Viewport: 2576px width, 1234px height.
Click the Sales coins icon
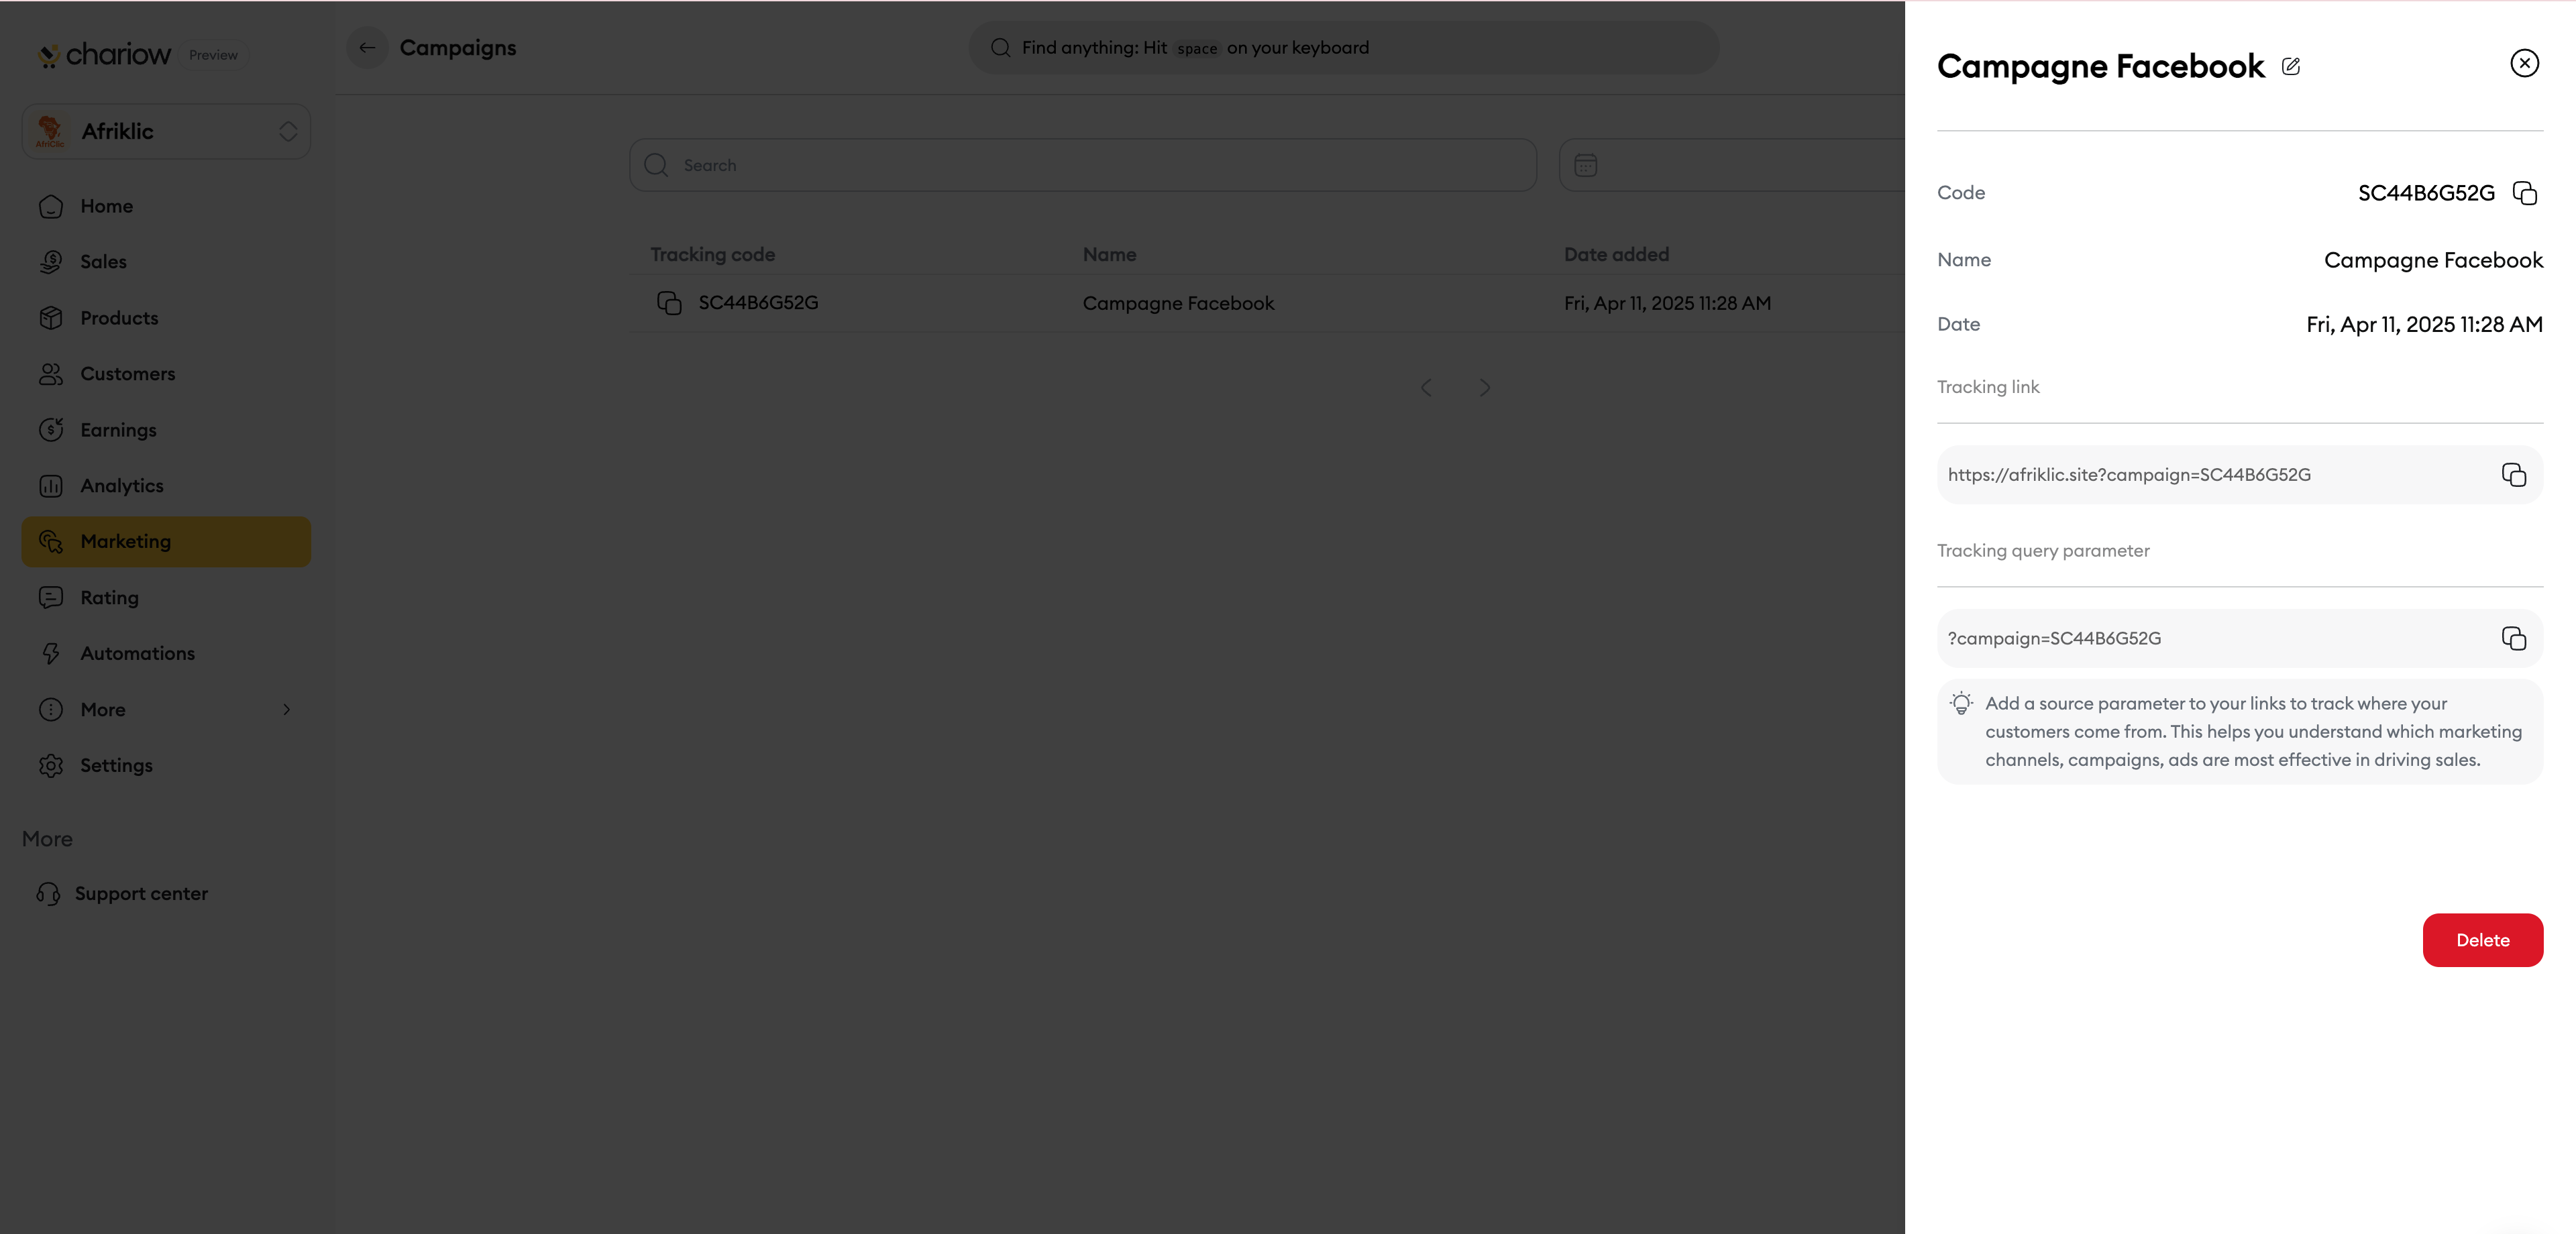click(x=51, y=262)
